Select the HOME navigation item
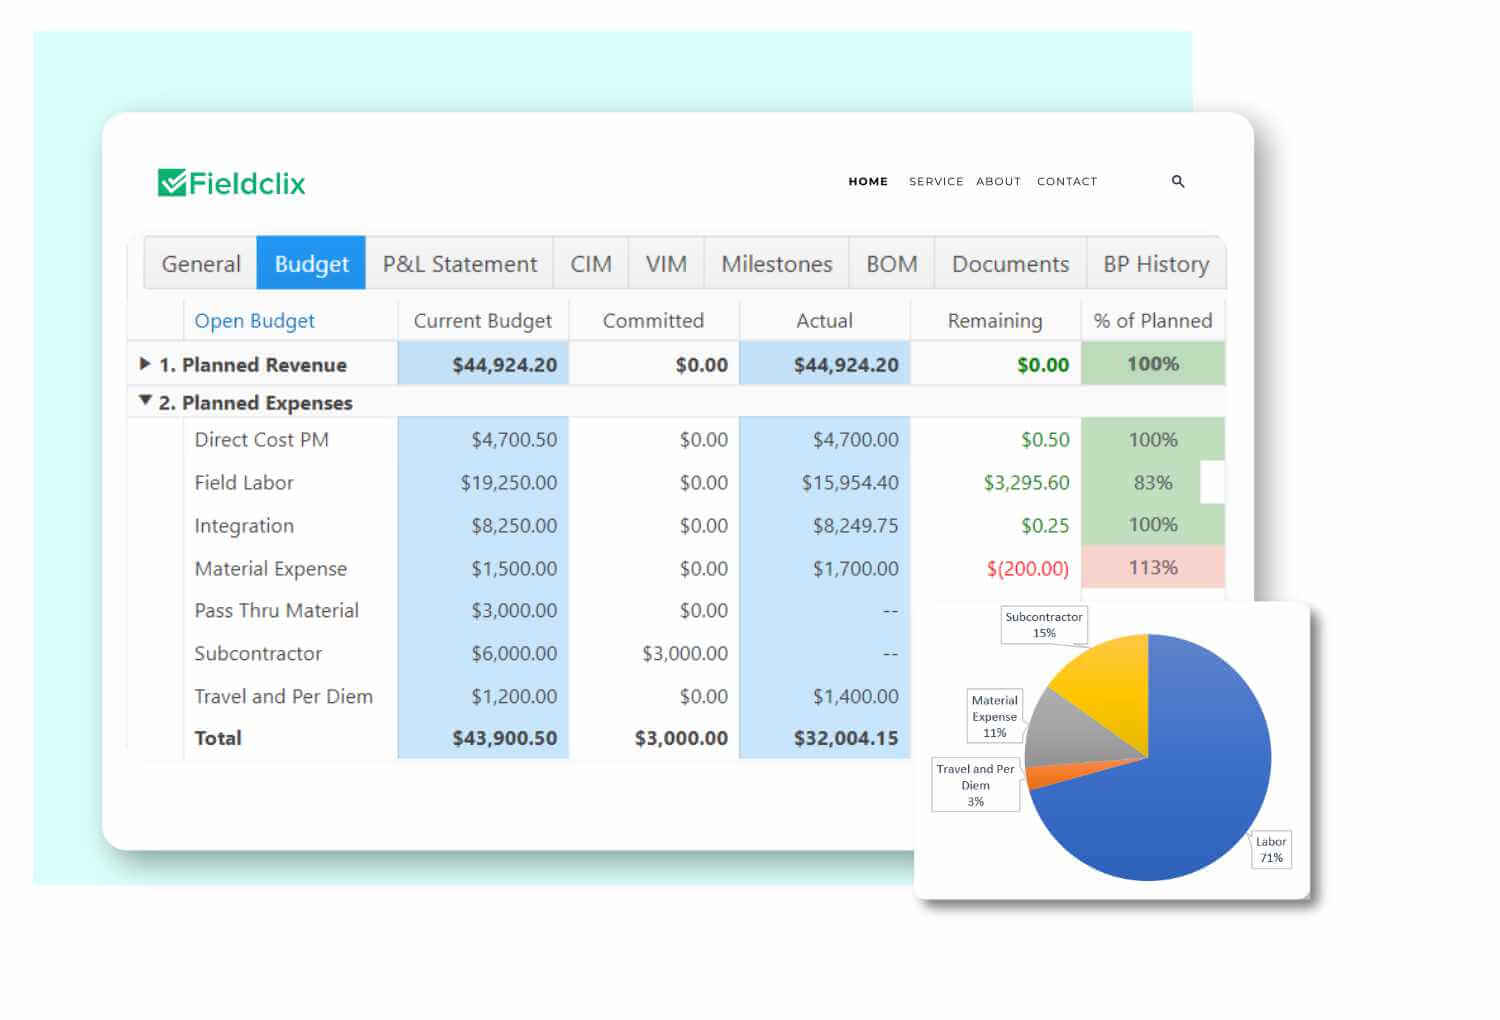Screen dimensions: 1500x1020 click(868, 181)
